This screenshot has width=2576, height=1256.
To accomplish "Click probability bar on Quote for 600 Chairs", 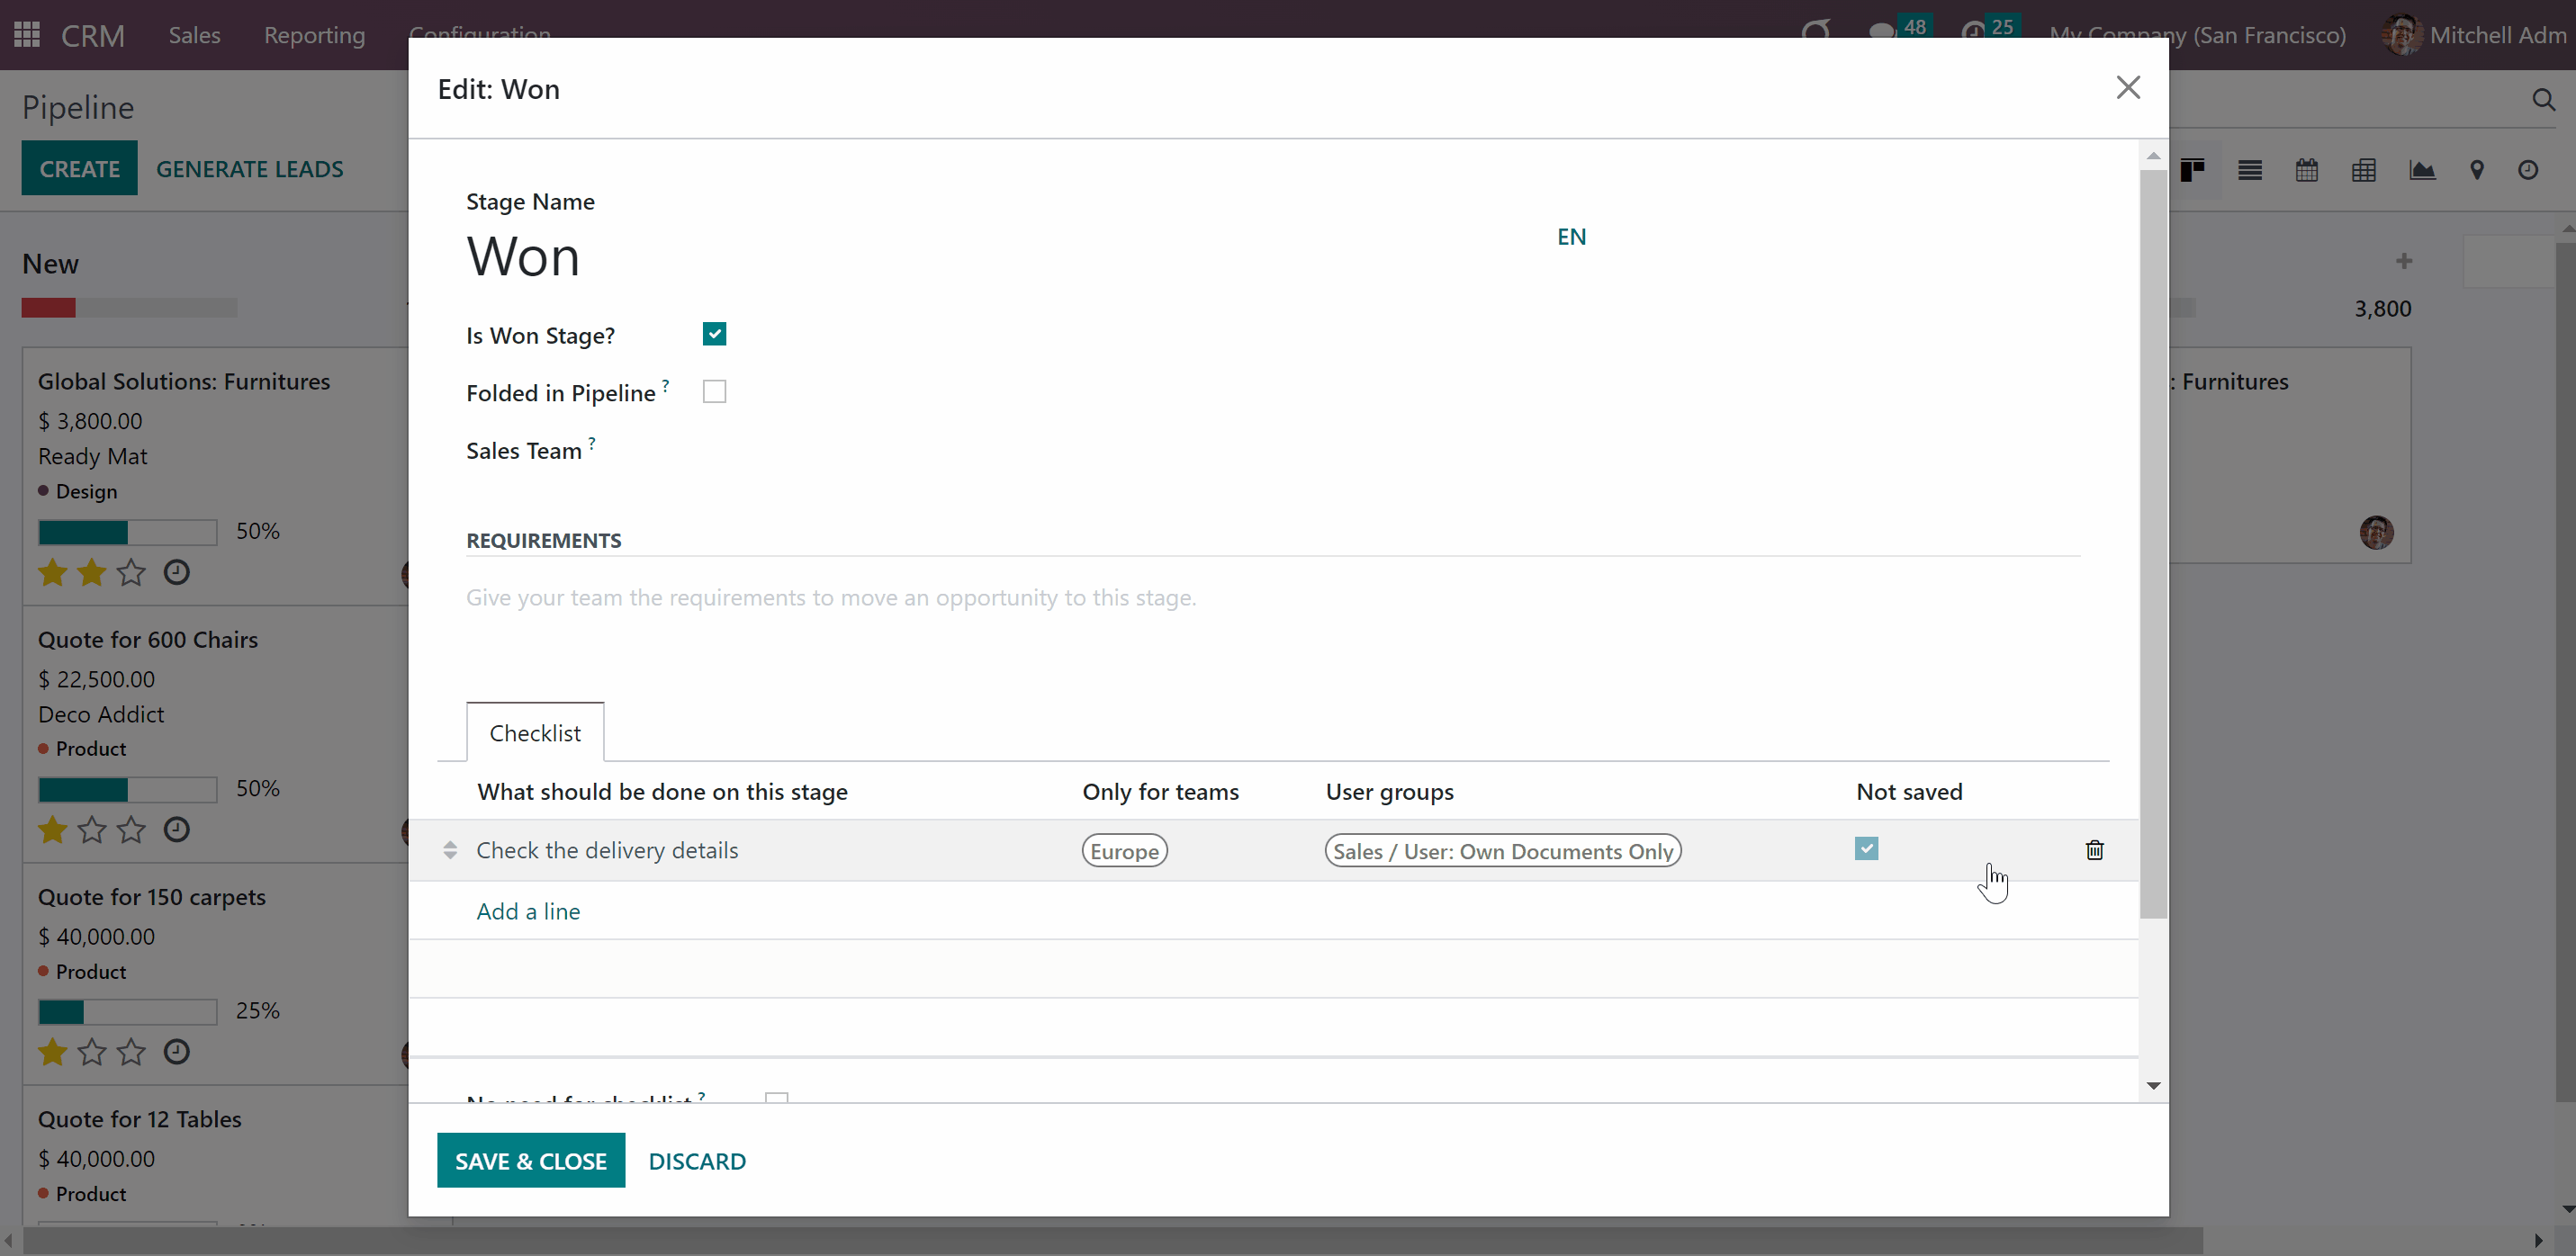I will pos(127,790).
